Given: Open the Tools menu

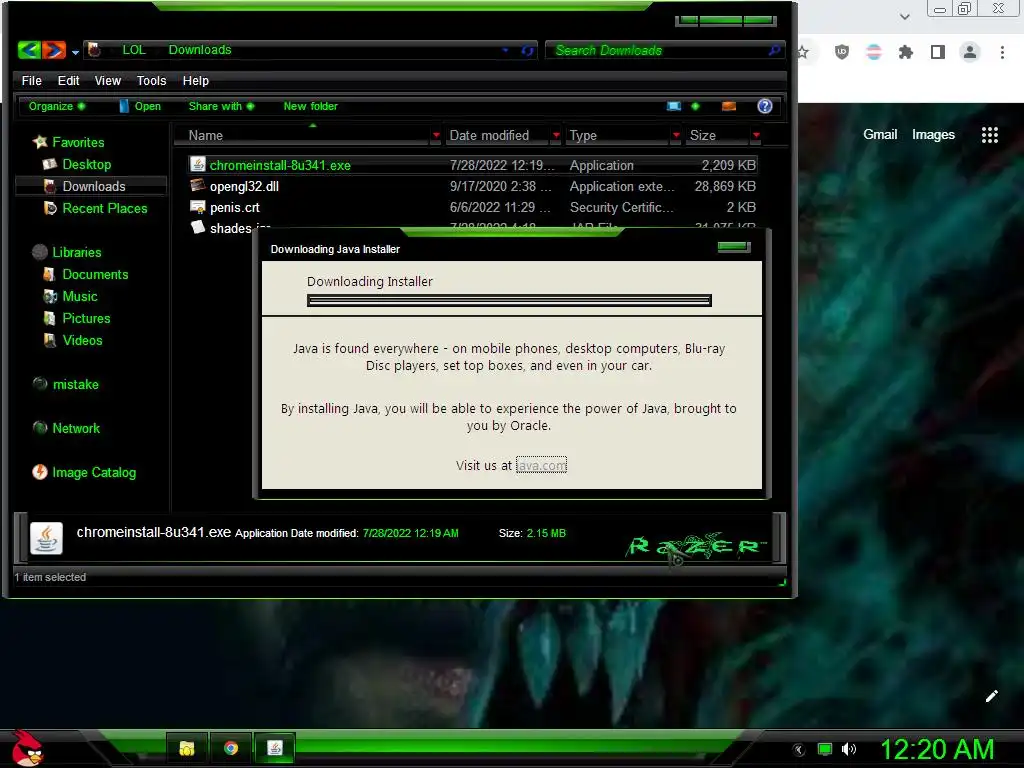Looking at the screenshot, I should pos(152,80).
